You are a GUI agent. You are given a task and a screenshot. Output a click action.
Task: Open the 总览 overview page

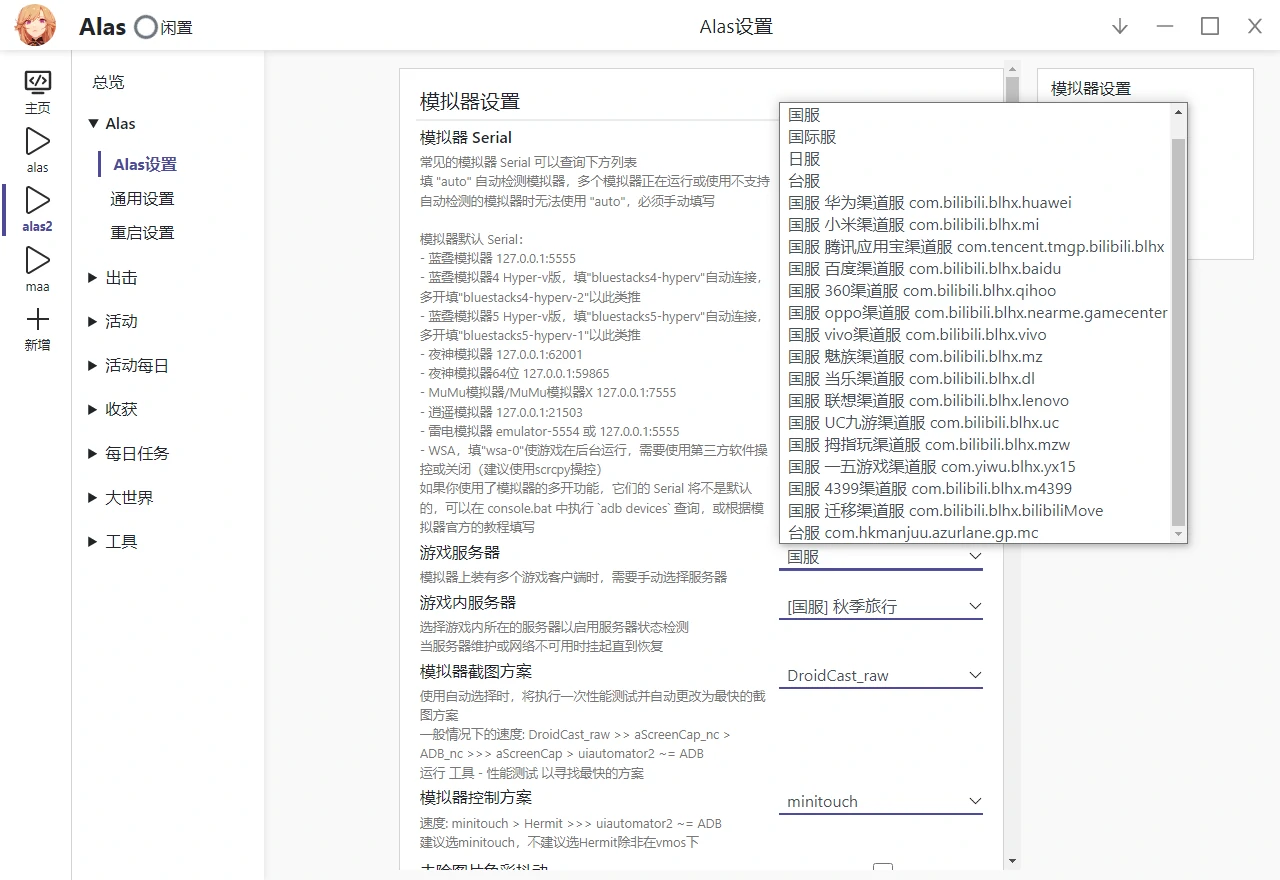tap(109, 82)
